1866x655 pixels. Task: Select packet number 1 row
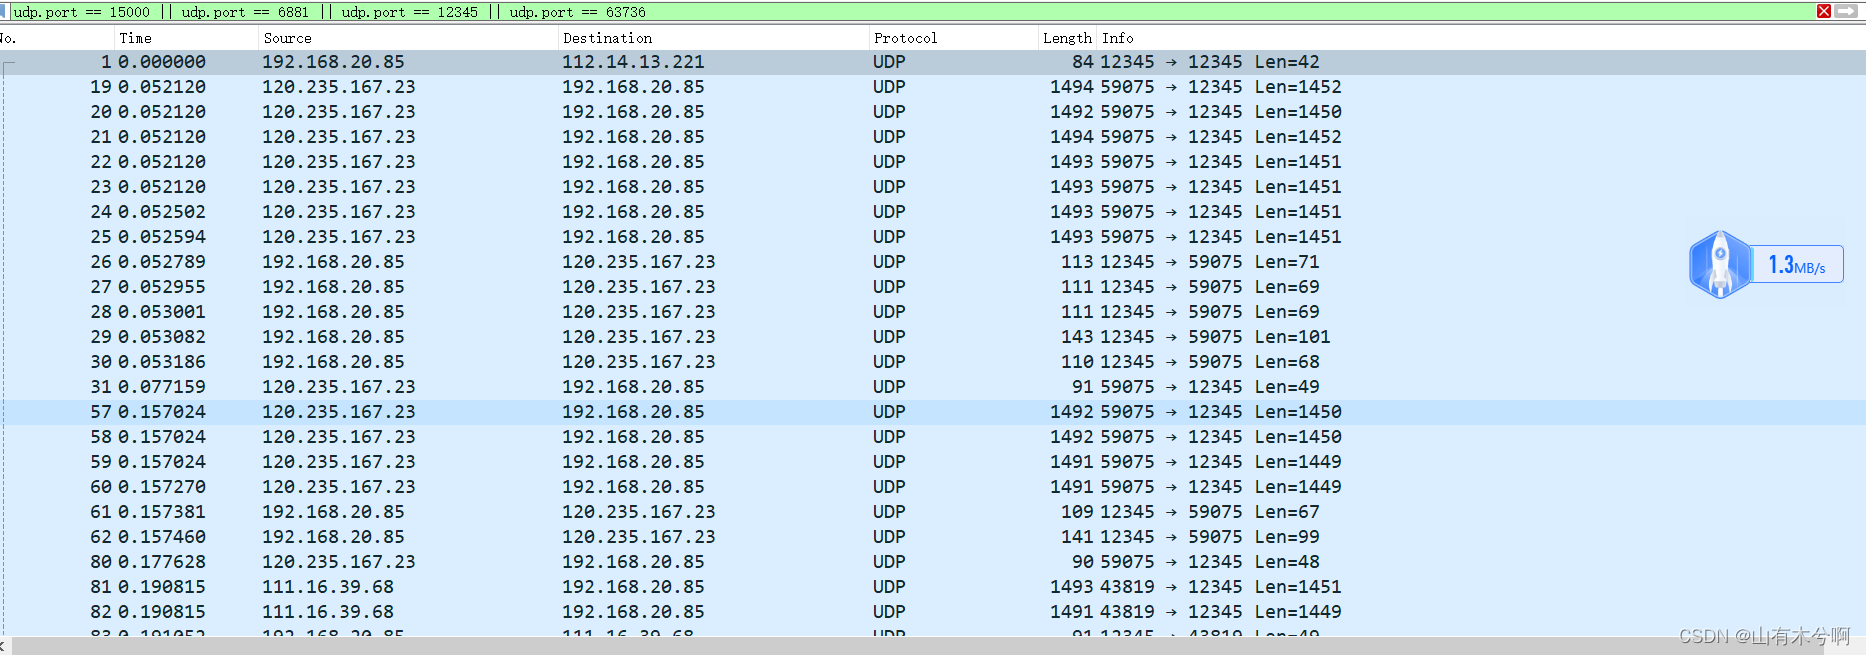[933, 62]
